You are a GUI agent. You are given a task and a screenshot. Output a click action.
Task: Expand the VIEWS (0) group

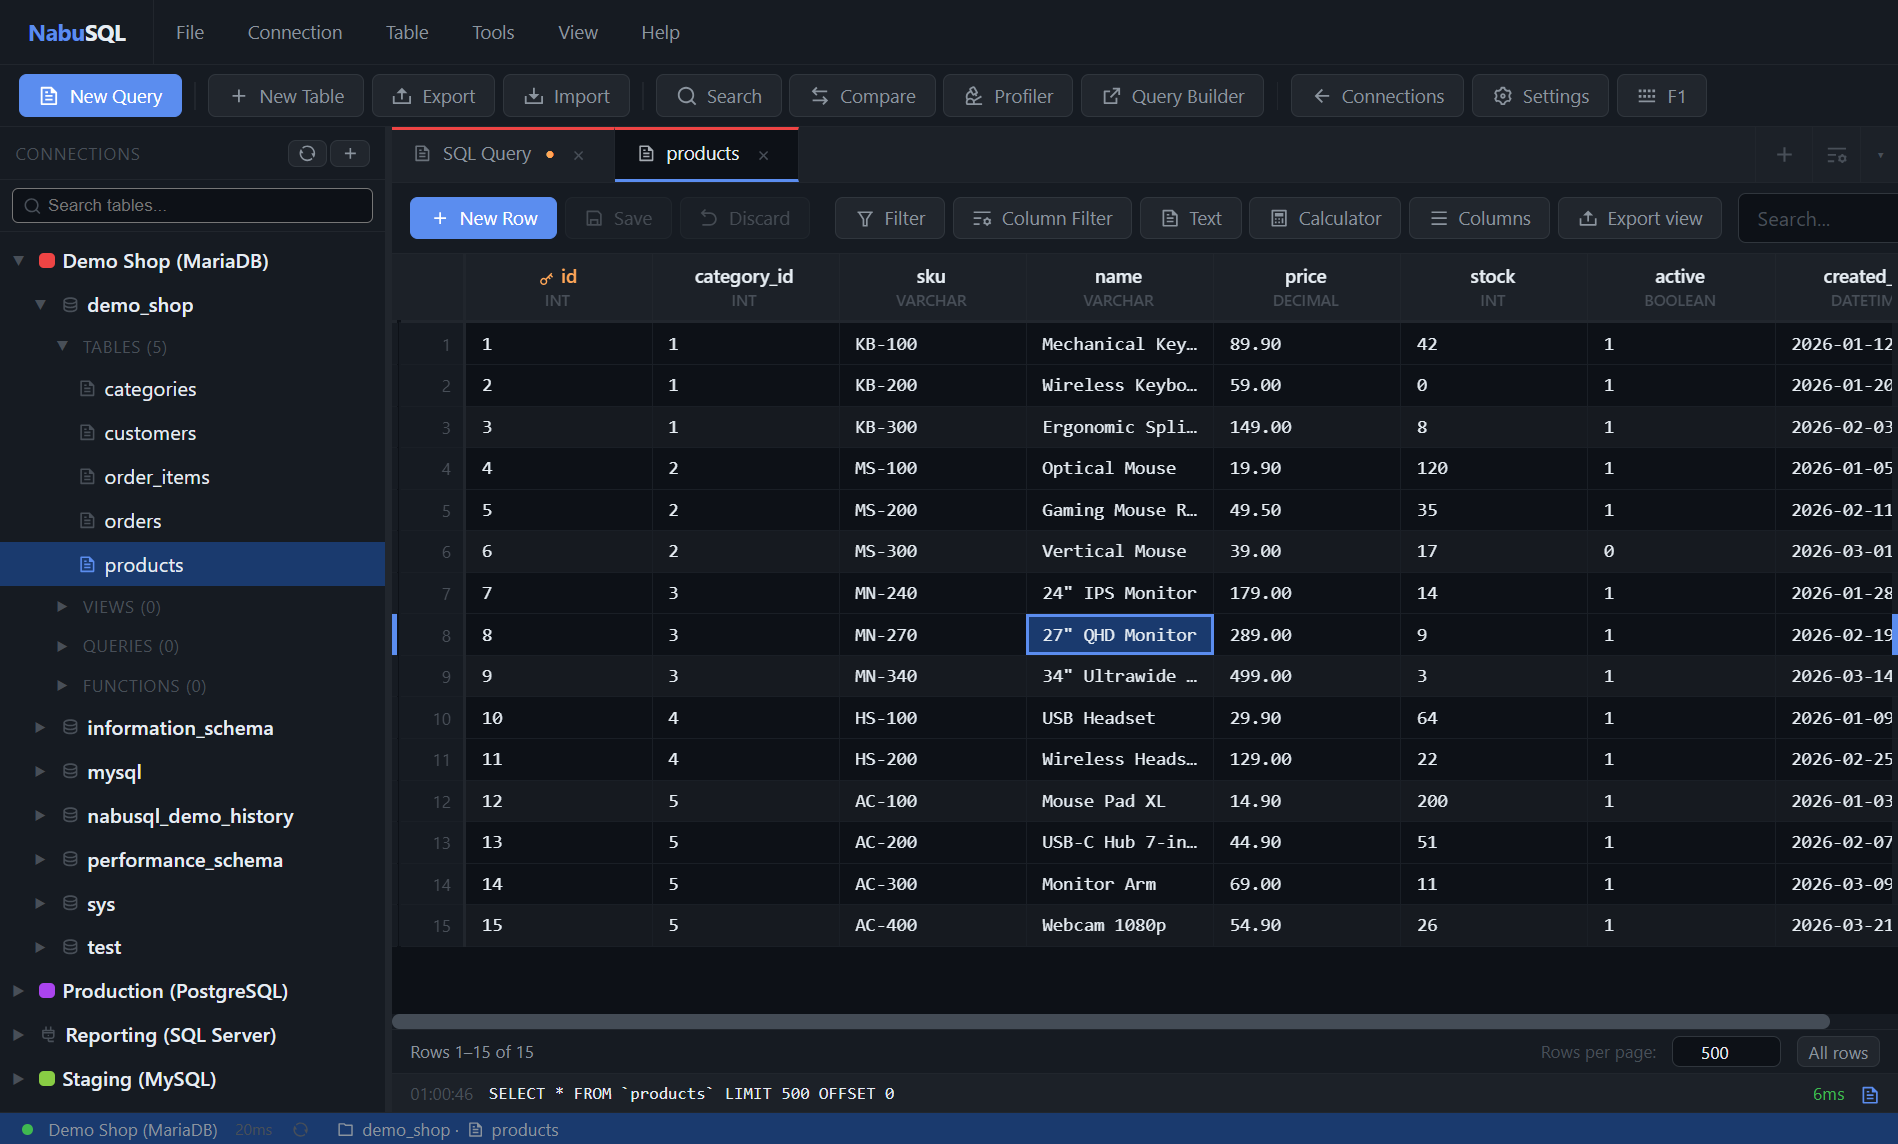pos(62,607)
